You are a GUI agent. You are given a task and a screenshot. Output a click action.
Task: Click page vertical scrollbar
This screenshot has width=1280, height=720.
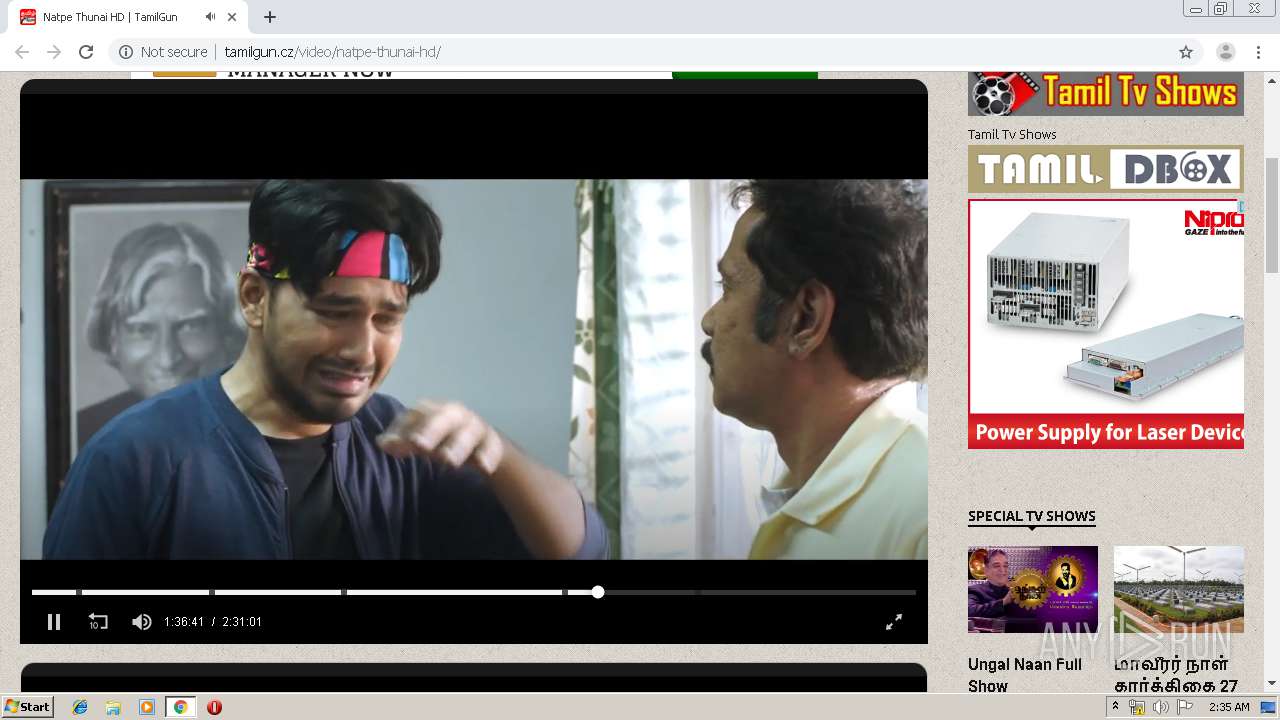1272,215
